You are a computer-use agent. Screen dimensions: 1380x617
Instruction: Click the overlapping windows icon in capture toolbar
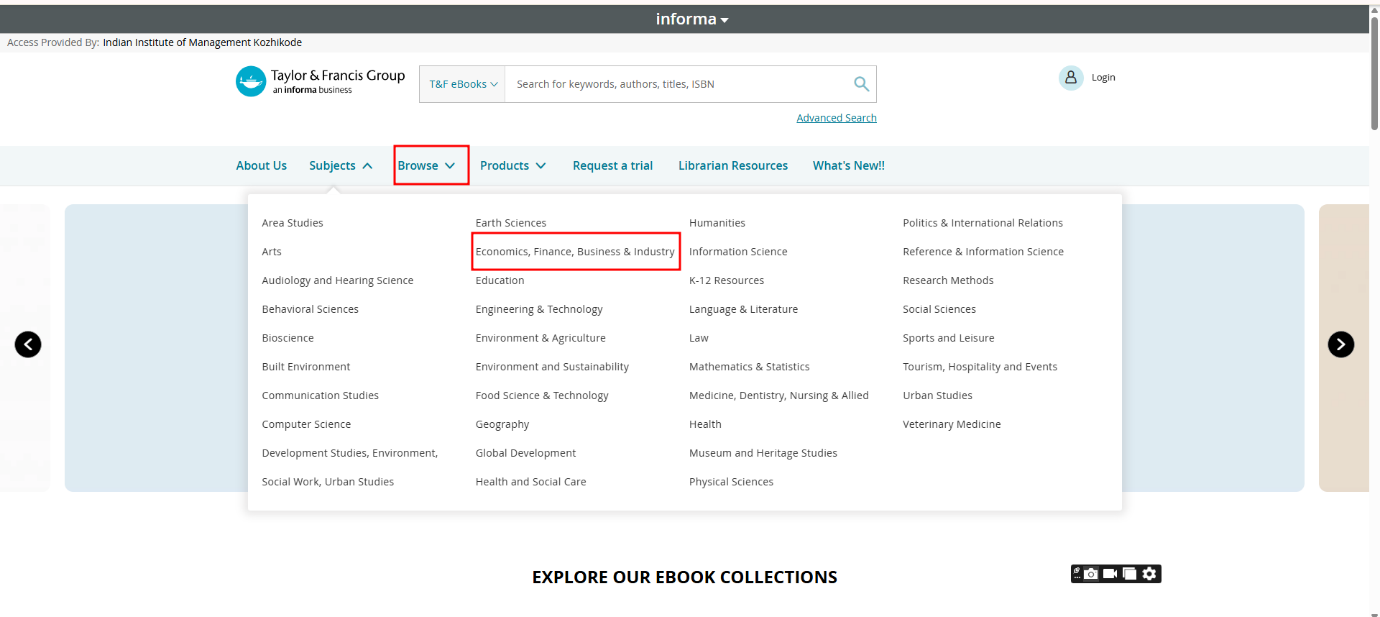click(1129, 574)
